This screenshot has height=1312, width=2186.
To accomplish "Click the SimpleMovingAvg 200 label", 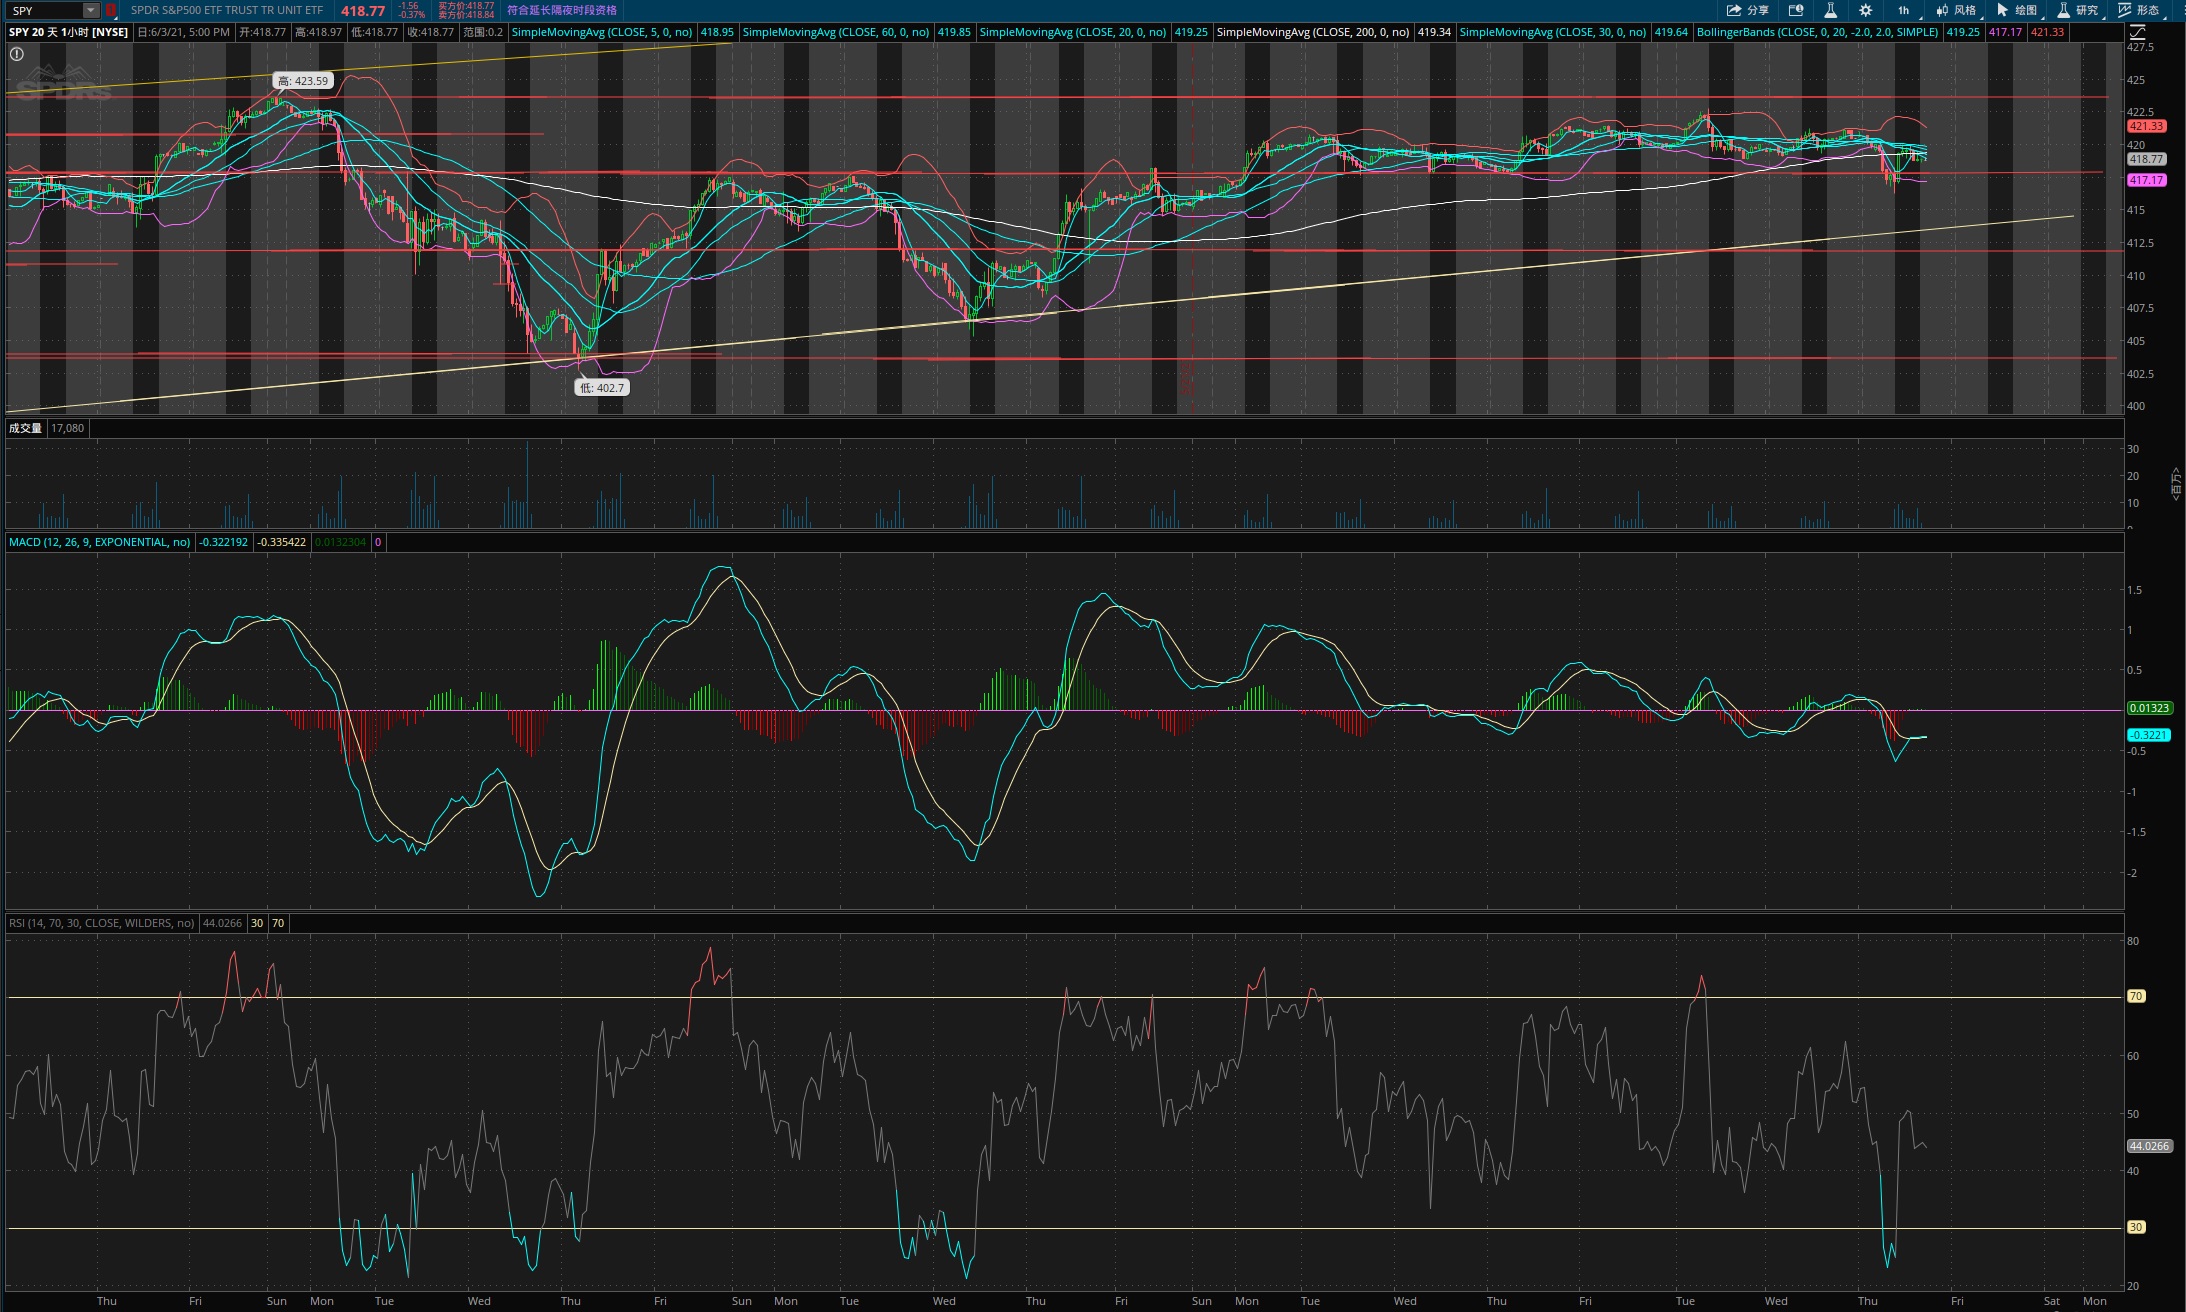I will tap(1313, 32).
